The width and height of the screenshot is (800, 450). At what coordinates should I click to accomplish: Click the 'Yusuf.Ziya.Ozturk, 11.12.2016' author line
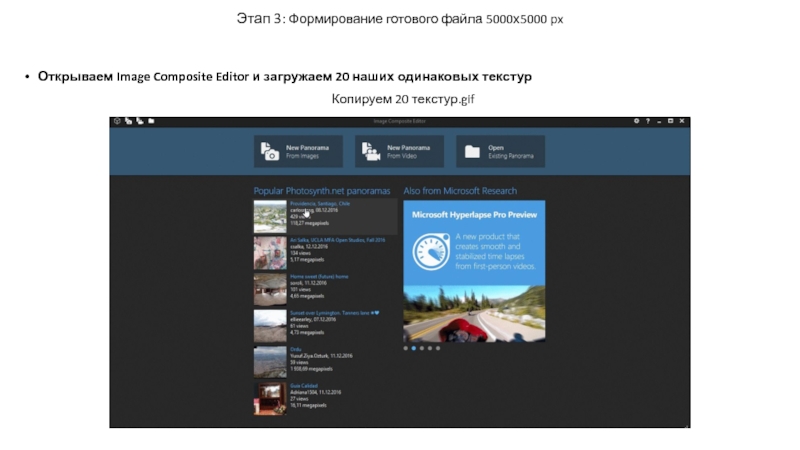(321, 356)
